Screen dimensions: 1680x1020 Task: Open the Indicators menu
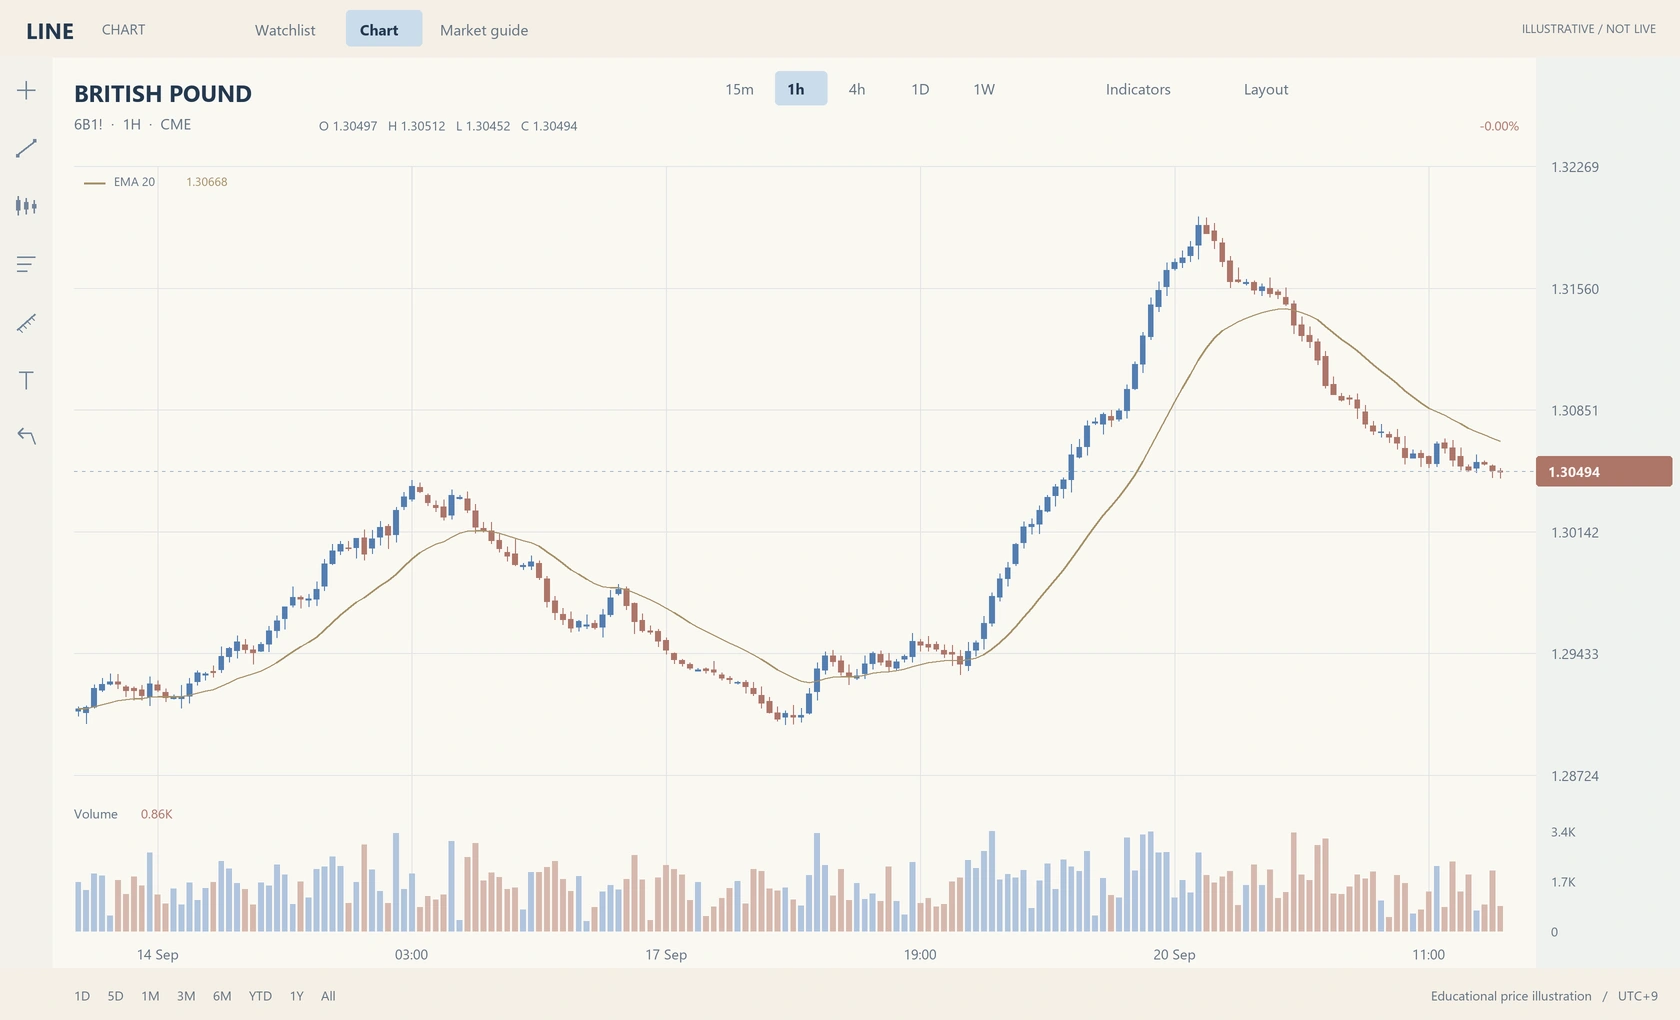coord(1138,89)
